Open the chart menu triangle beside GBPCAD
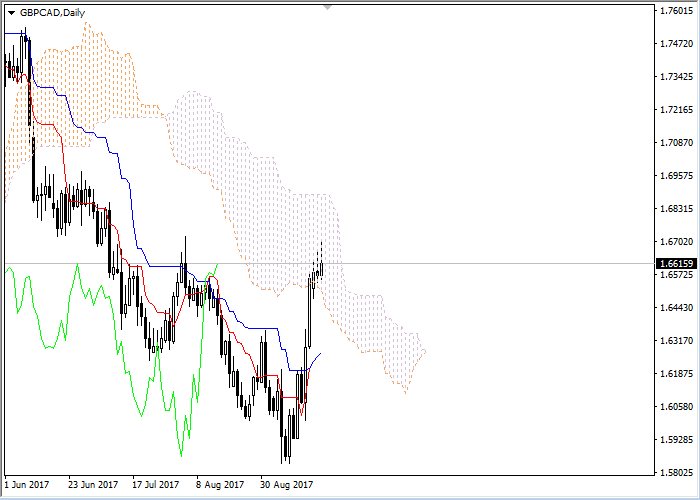 (11, 13)
